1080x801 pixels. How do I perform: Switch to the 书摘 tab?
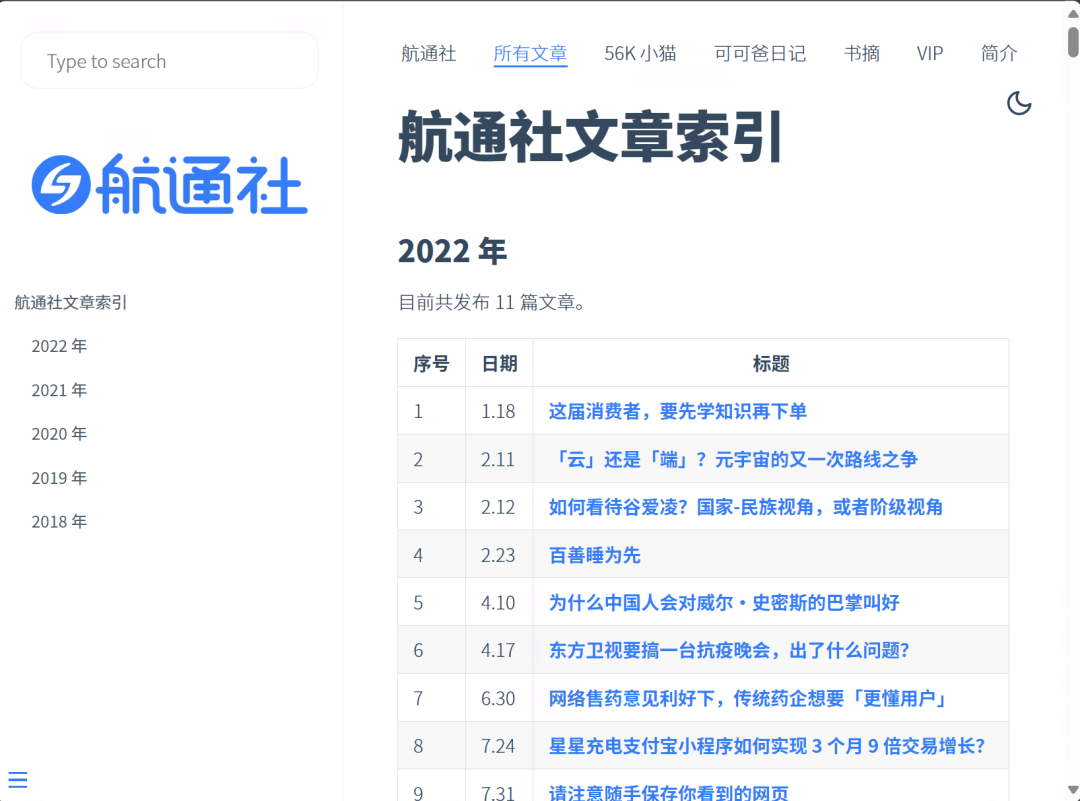click(862, 54)
